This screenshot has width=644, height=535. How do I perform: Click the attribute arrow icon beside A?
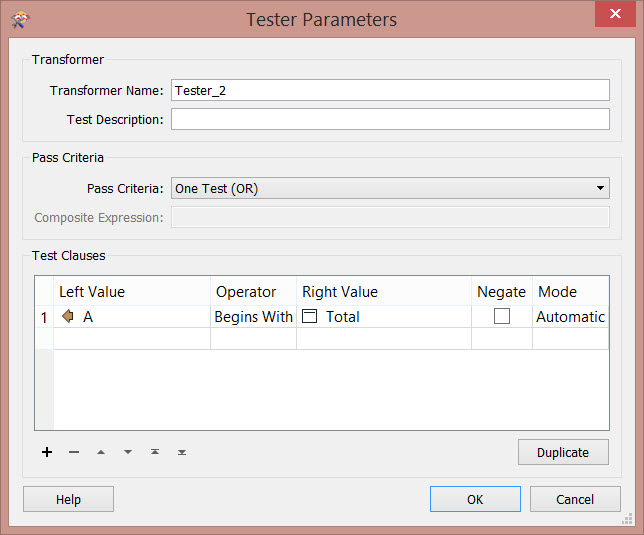(68, 316)
